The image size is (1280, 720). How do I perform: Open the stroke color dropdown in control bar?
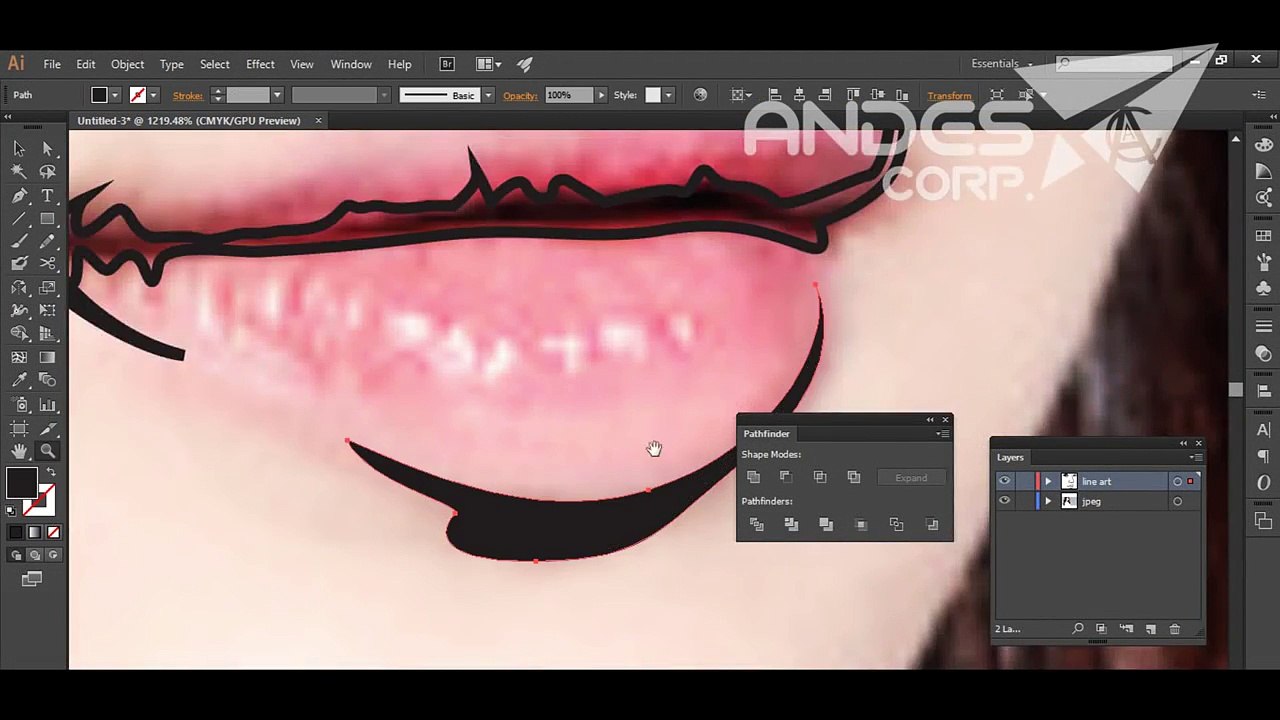[x=153, y=96]
